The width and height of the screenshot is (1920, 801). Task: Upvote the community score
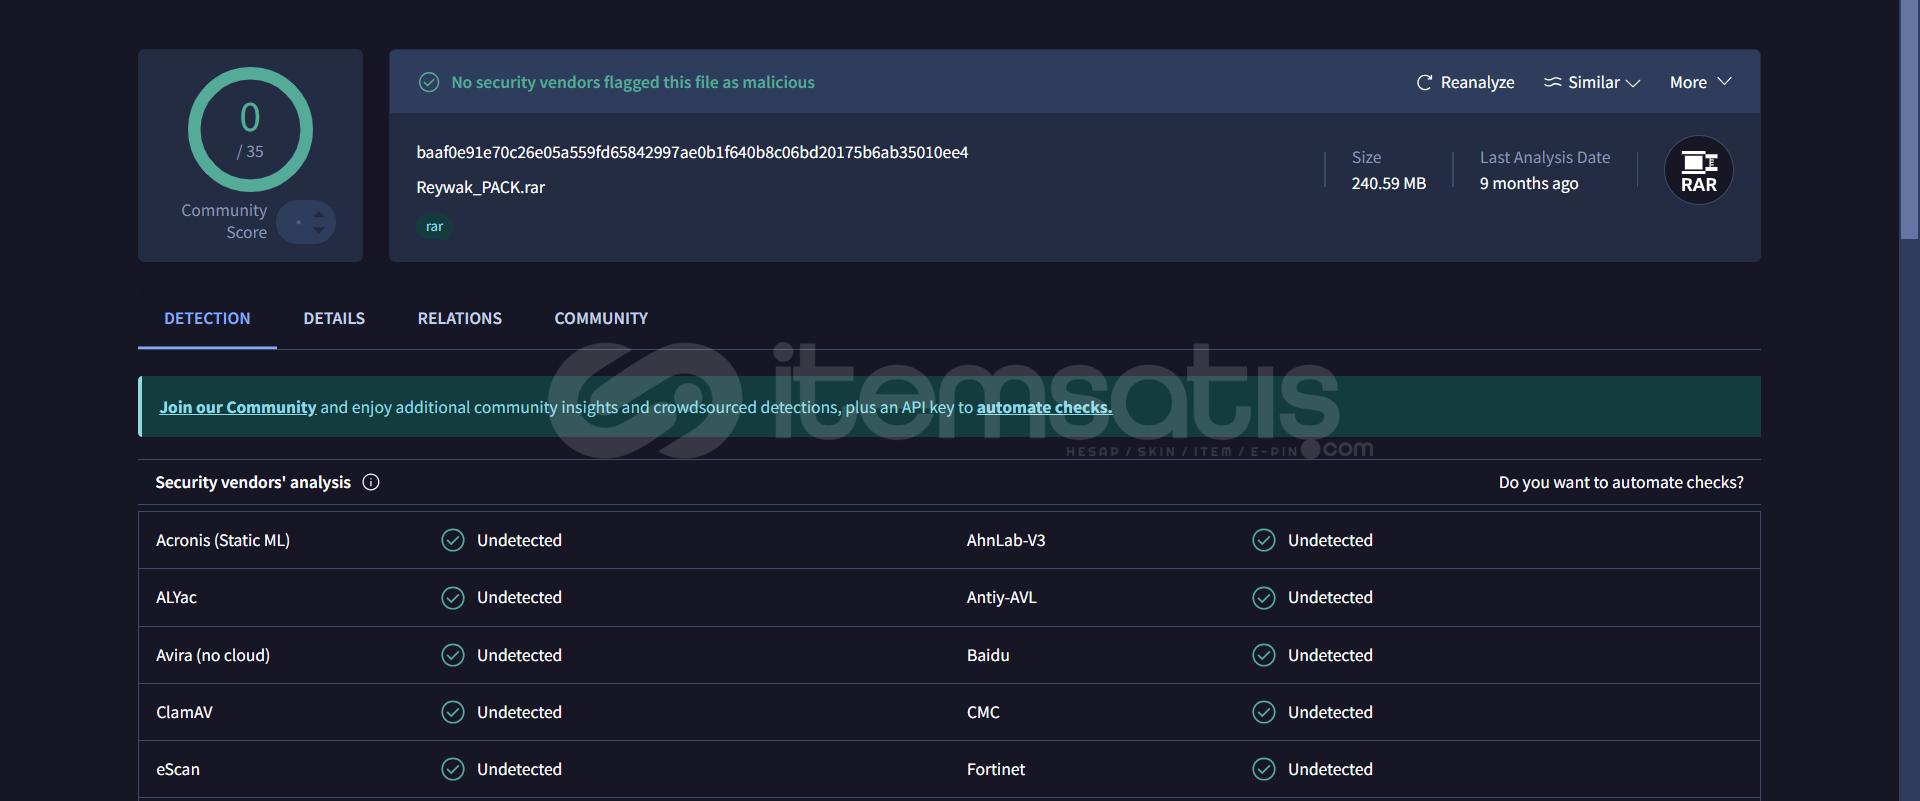[x=319, y=214]
